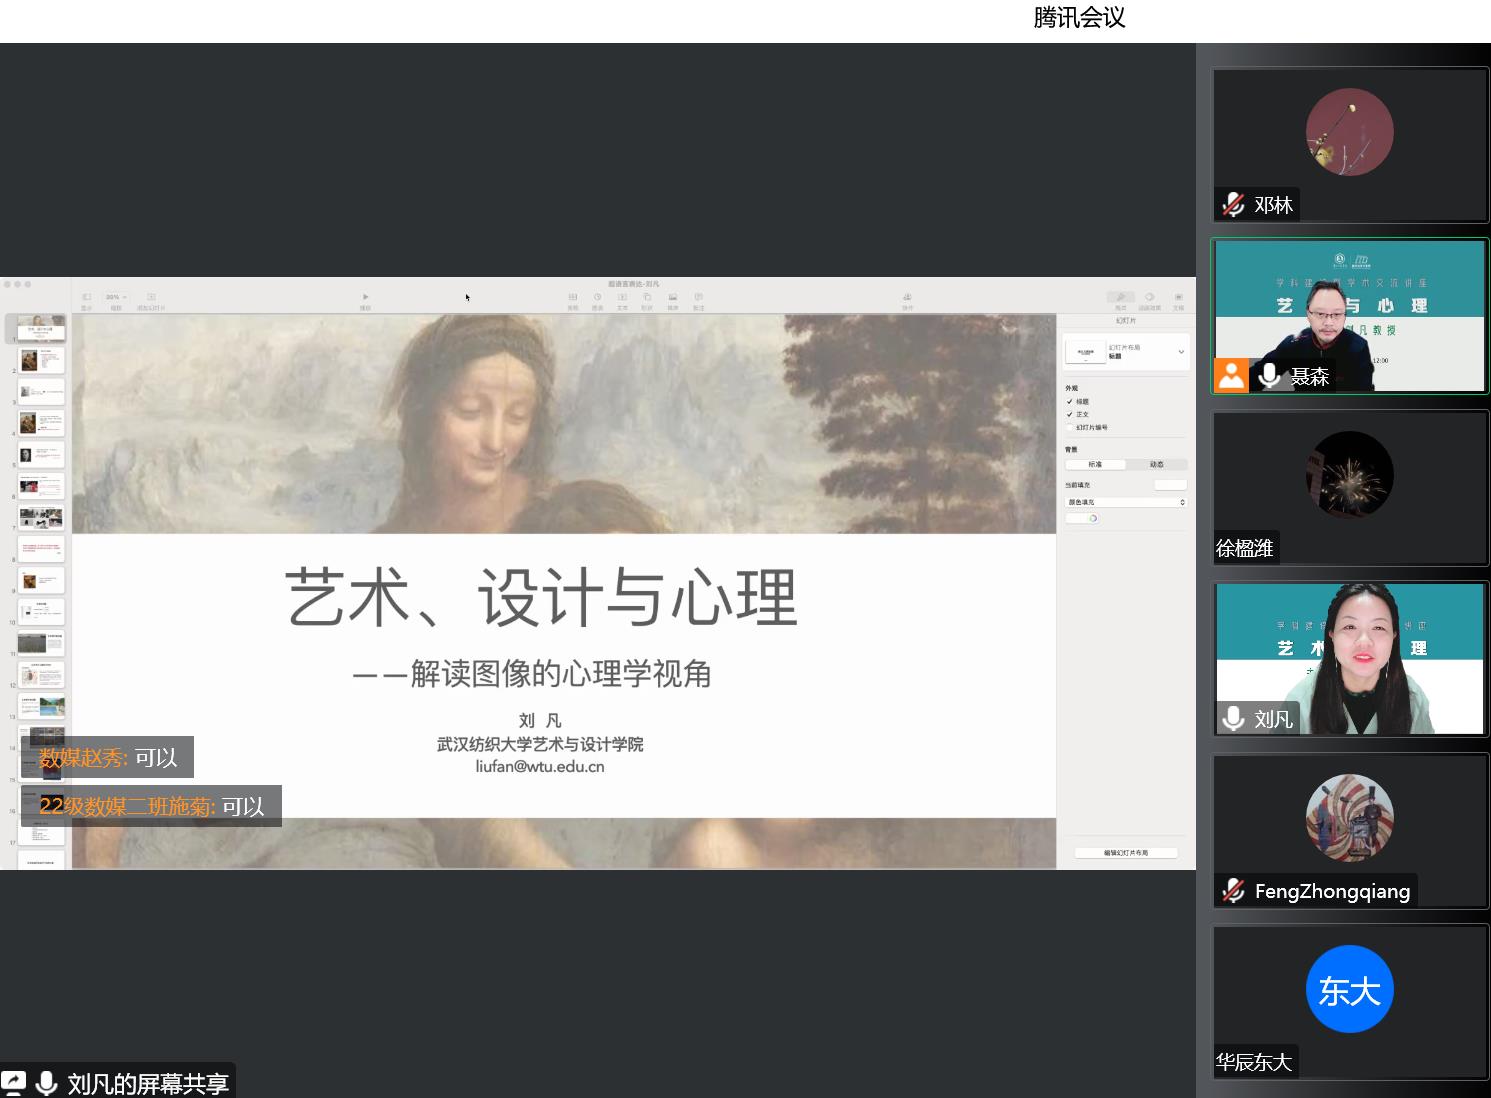Toggle the Body (正文) appearance checkbox
The width and height of the screenshot is (1491, 1098).
tap(1070, 414)
